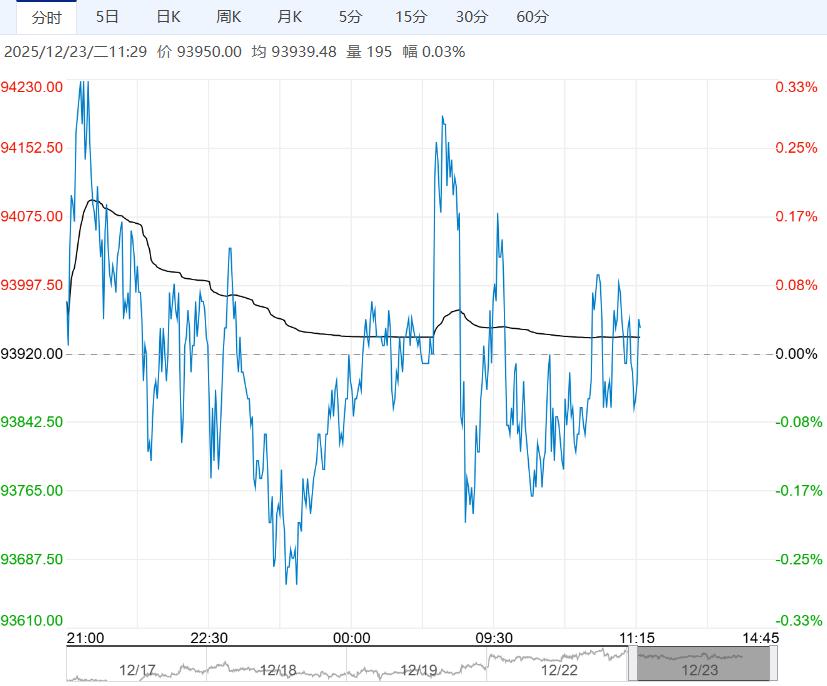Click the black average line's early peak
827x686 pixels.
(x=93, y=200)
